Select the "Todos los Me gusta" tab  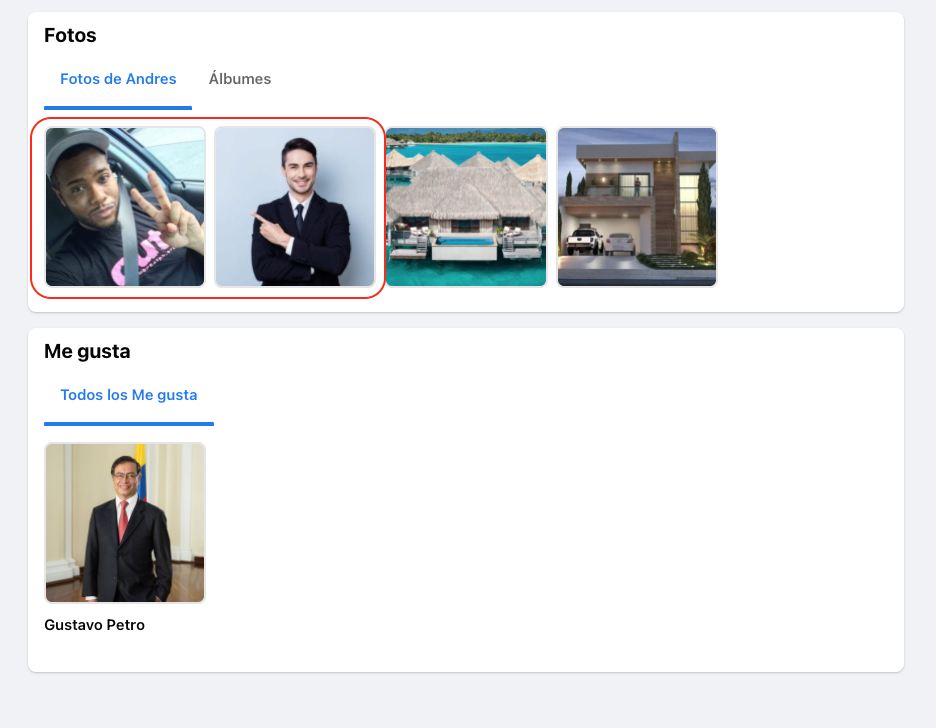129,395
